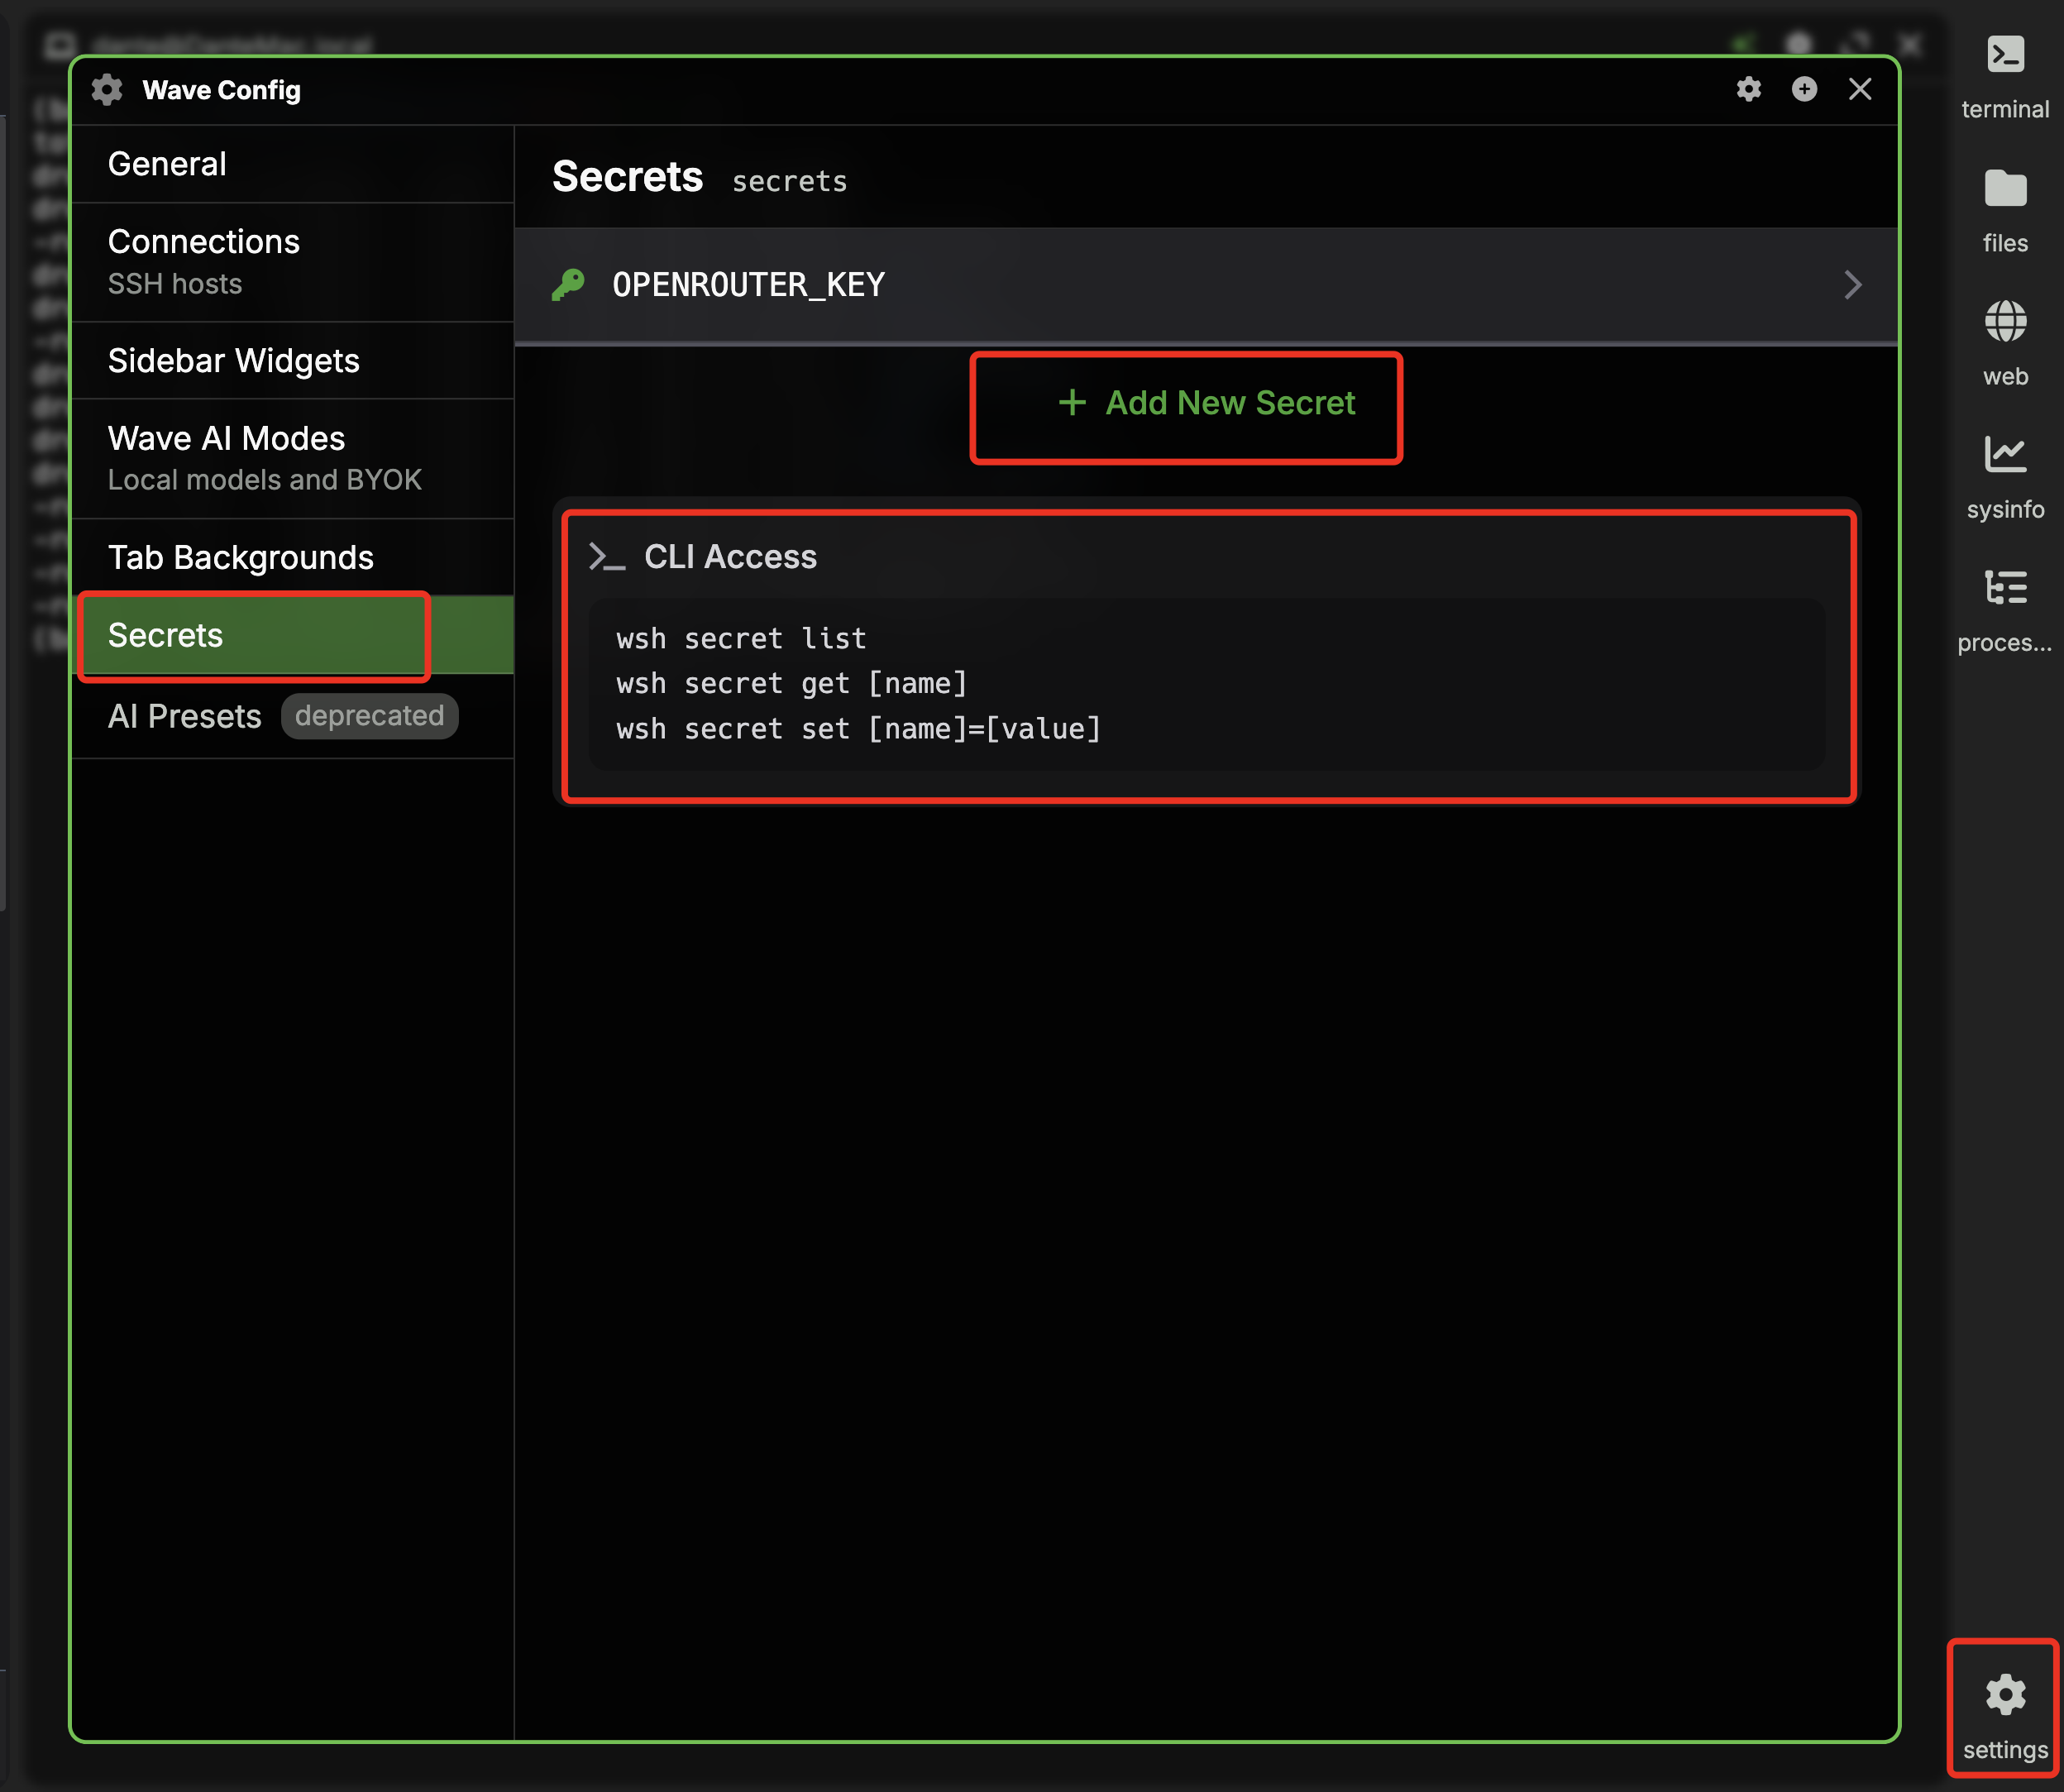2064x1792 pixels.
Task: Click 'wsh secret set [name]=[value]' line
Action: point(858,729)
